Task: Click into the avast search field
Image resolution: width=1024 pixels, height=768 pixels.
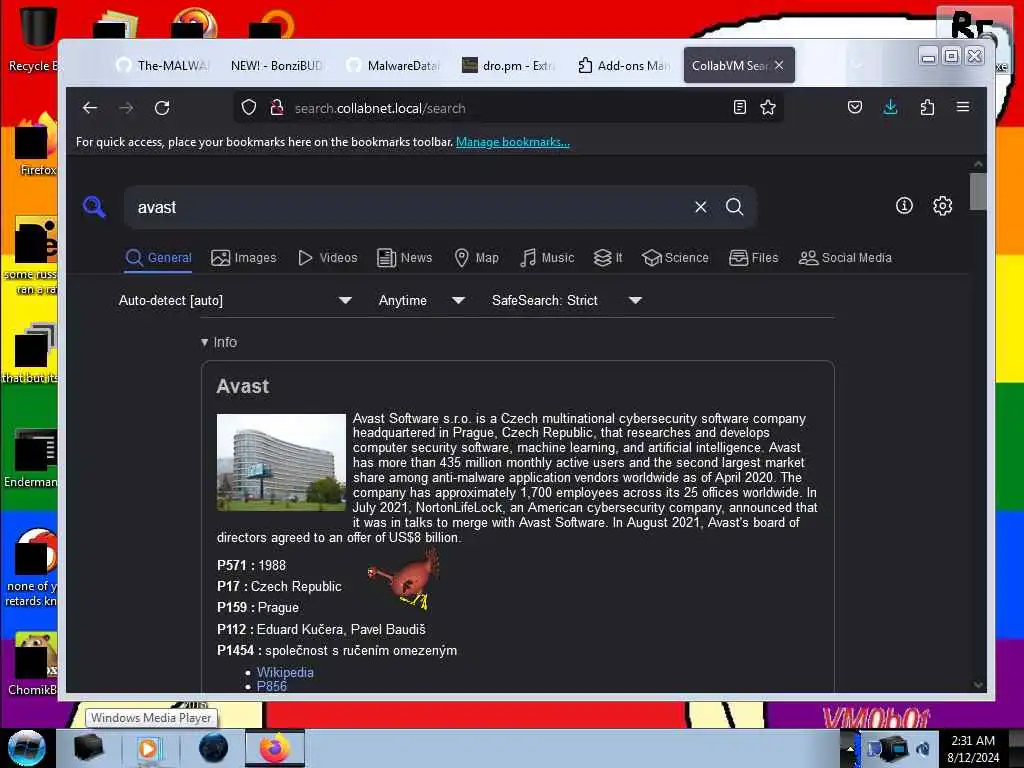Action: (x=411, y=207)
